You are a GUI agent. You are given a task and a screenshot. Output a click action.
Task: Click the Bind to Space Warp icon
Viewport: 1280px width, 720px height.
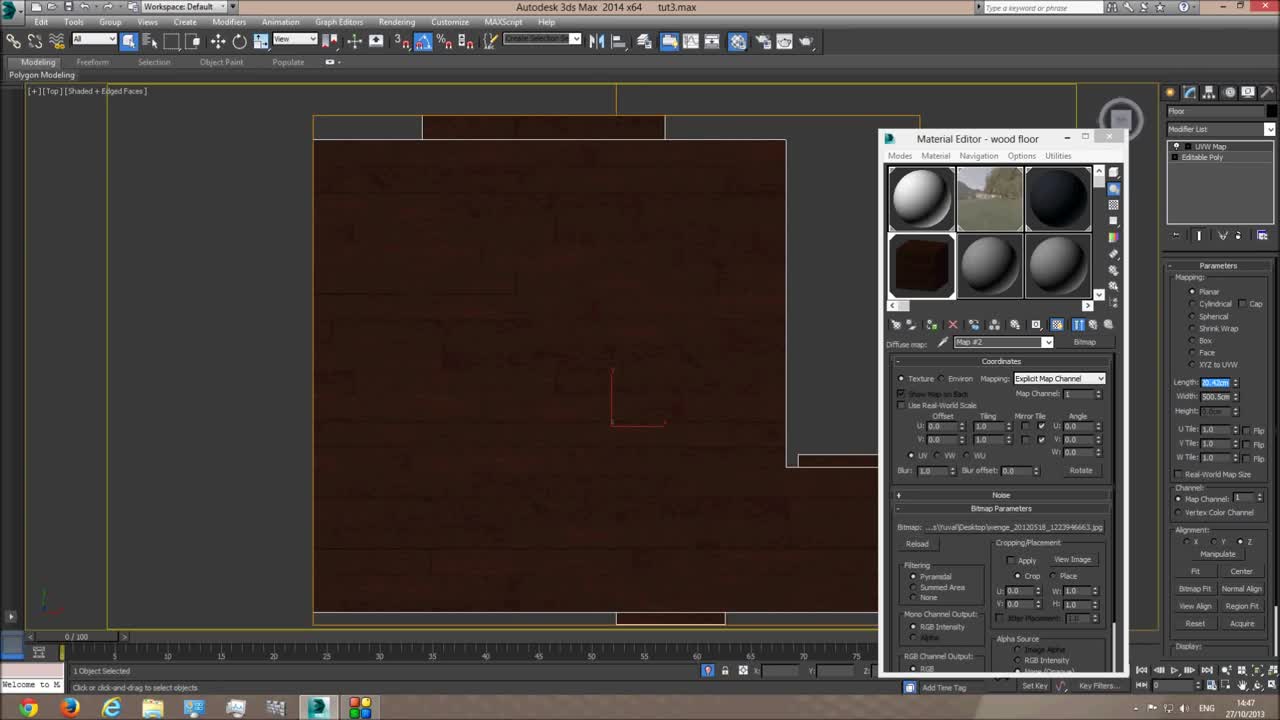(57, 41)
